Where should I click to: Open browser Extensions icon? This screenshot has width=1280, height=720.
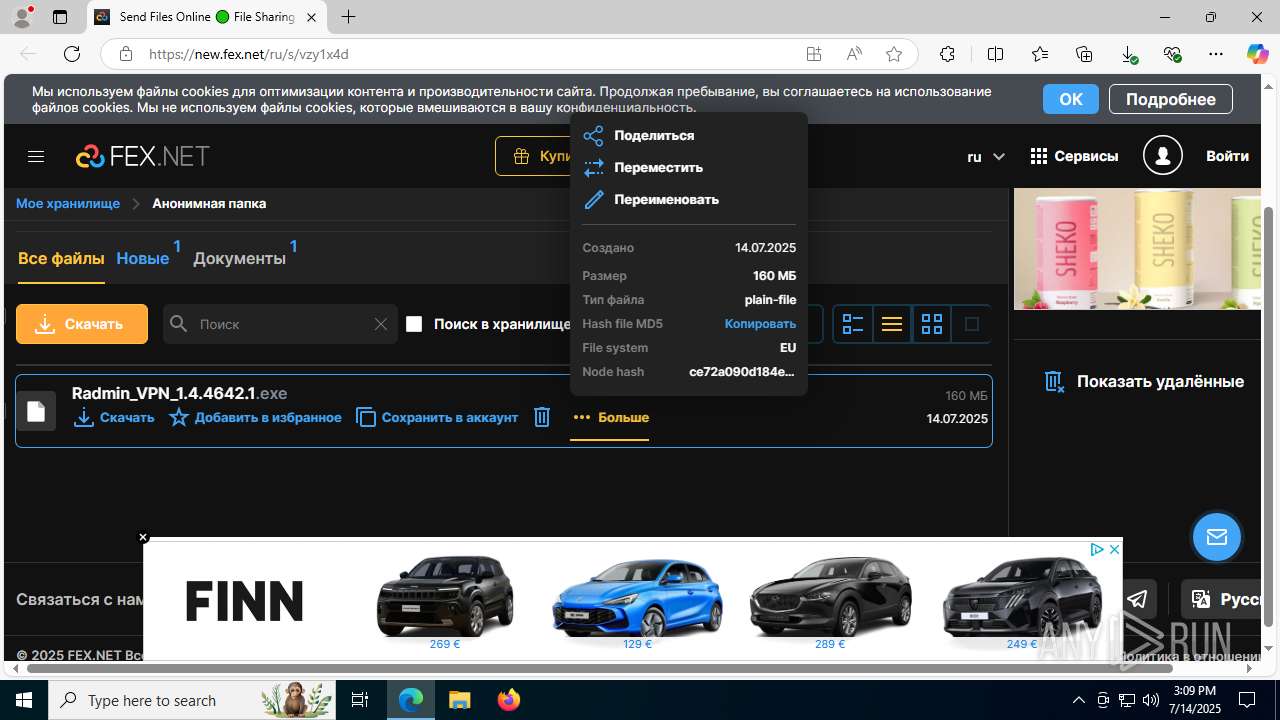pyautogui.click(x=947, y=54)
